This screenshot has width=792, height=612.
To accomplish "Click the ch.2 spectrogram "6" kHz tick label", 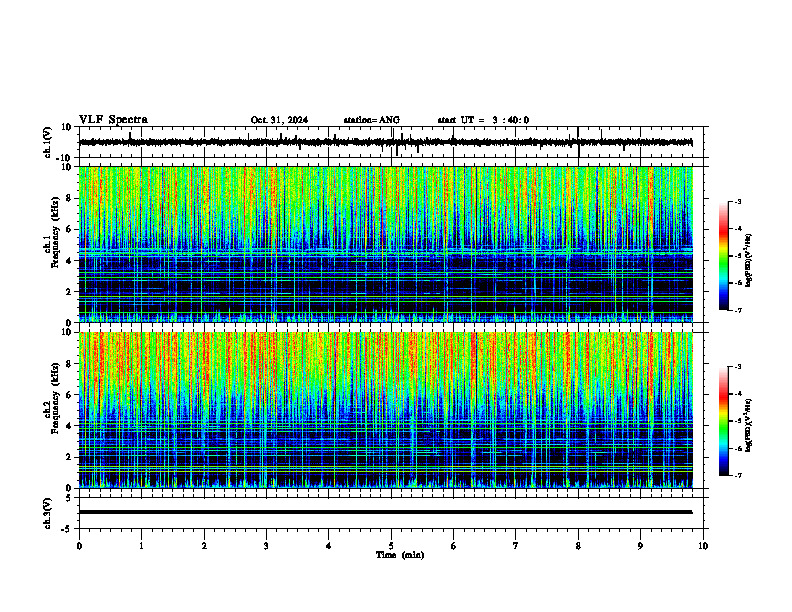I will [x=69, y=395].
